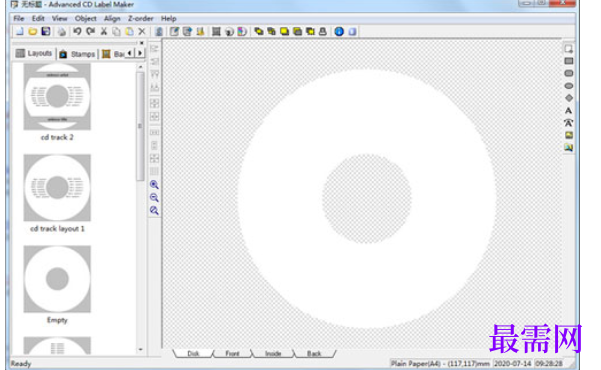Choose the diamond shape tool
Screen dimensions: 601x370
[x=569, y=98]
